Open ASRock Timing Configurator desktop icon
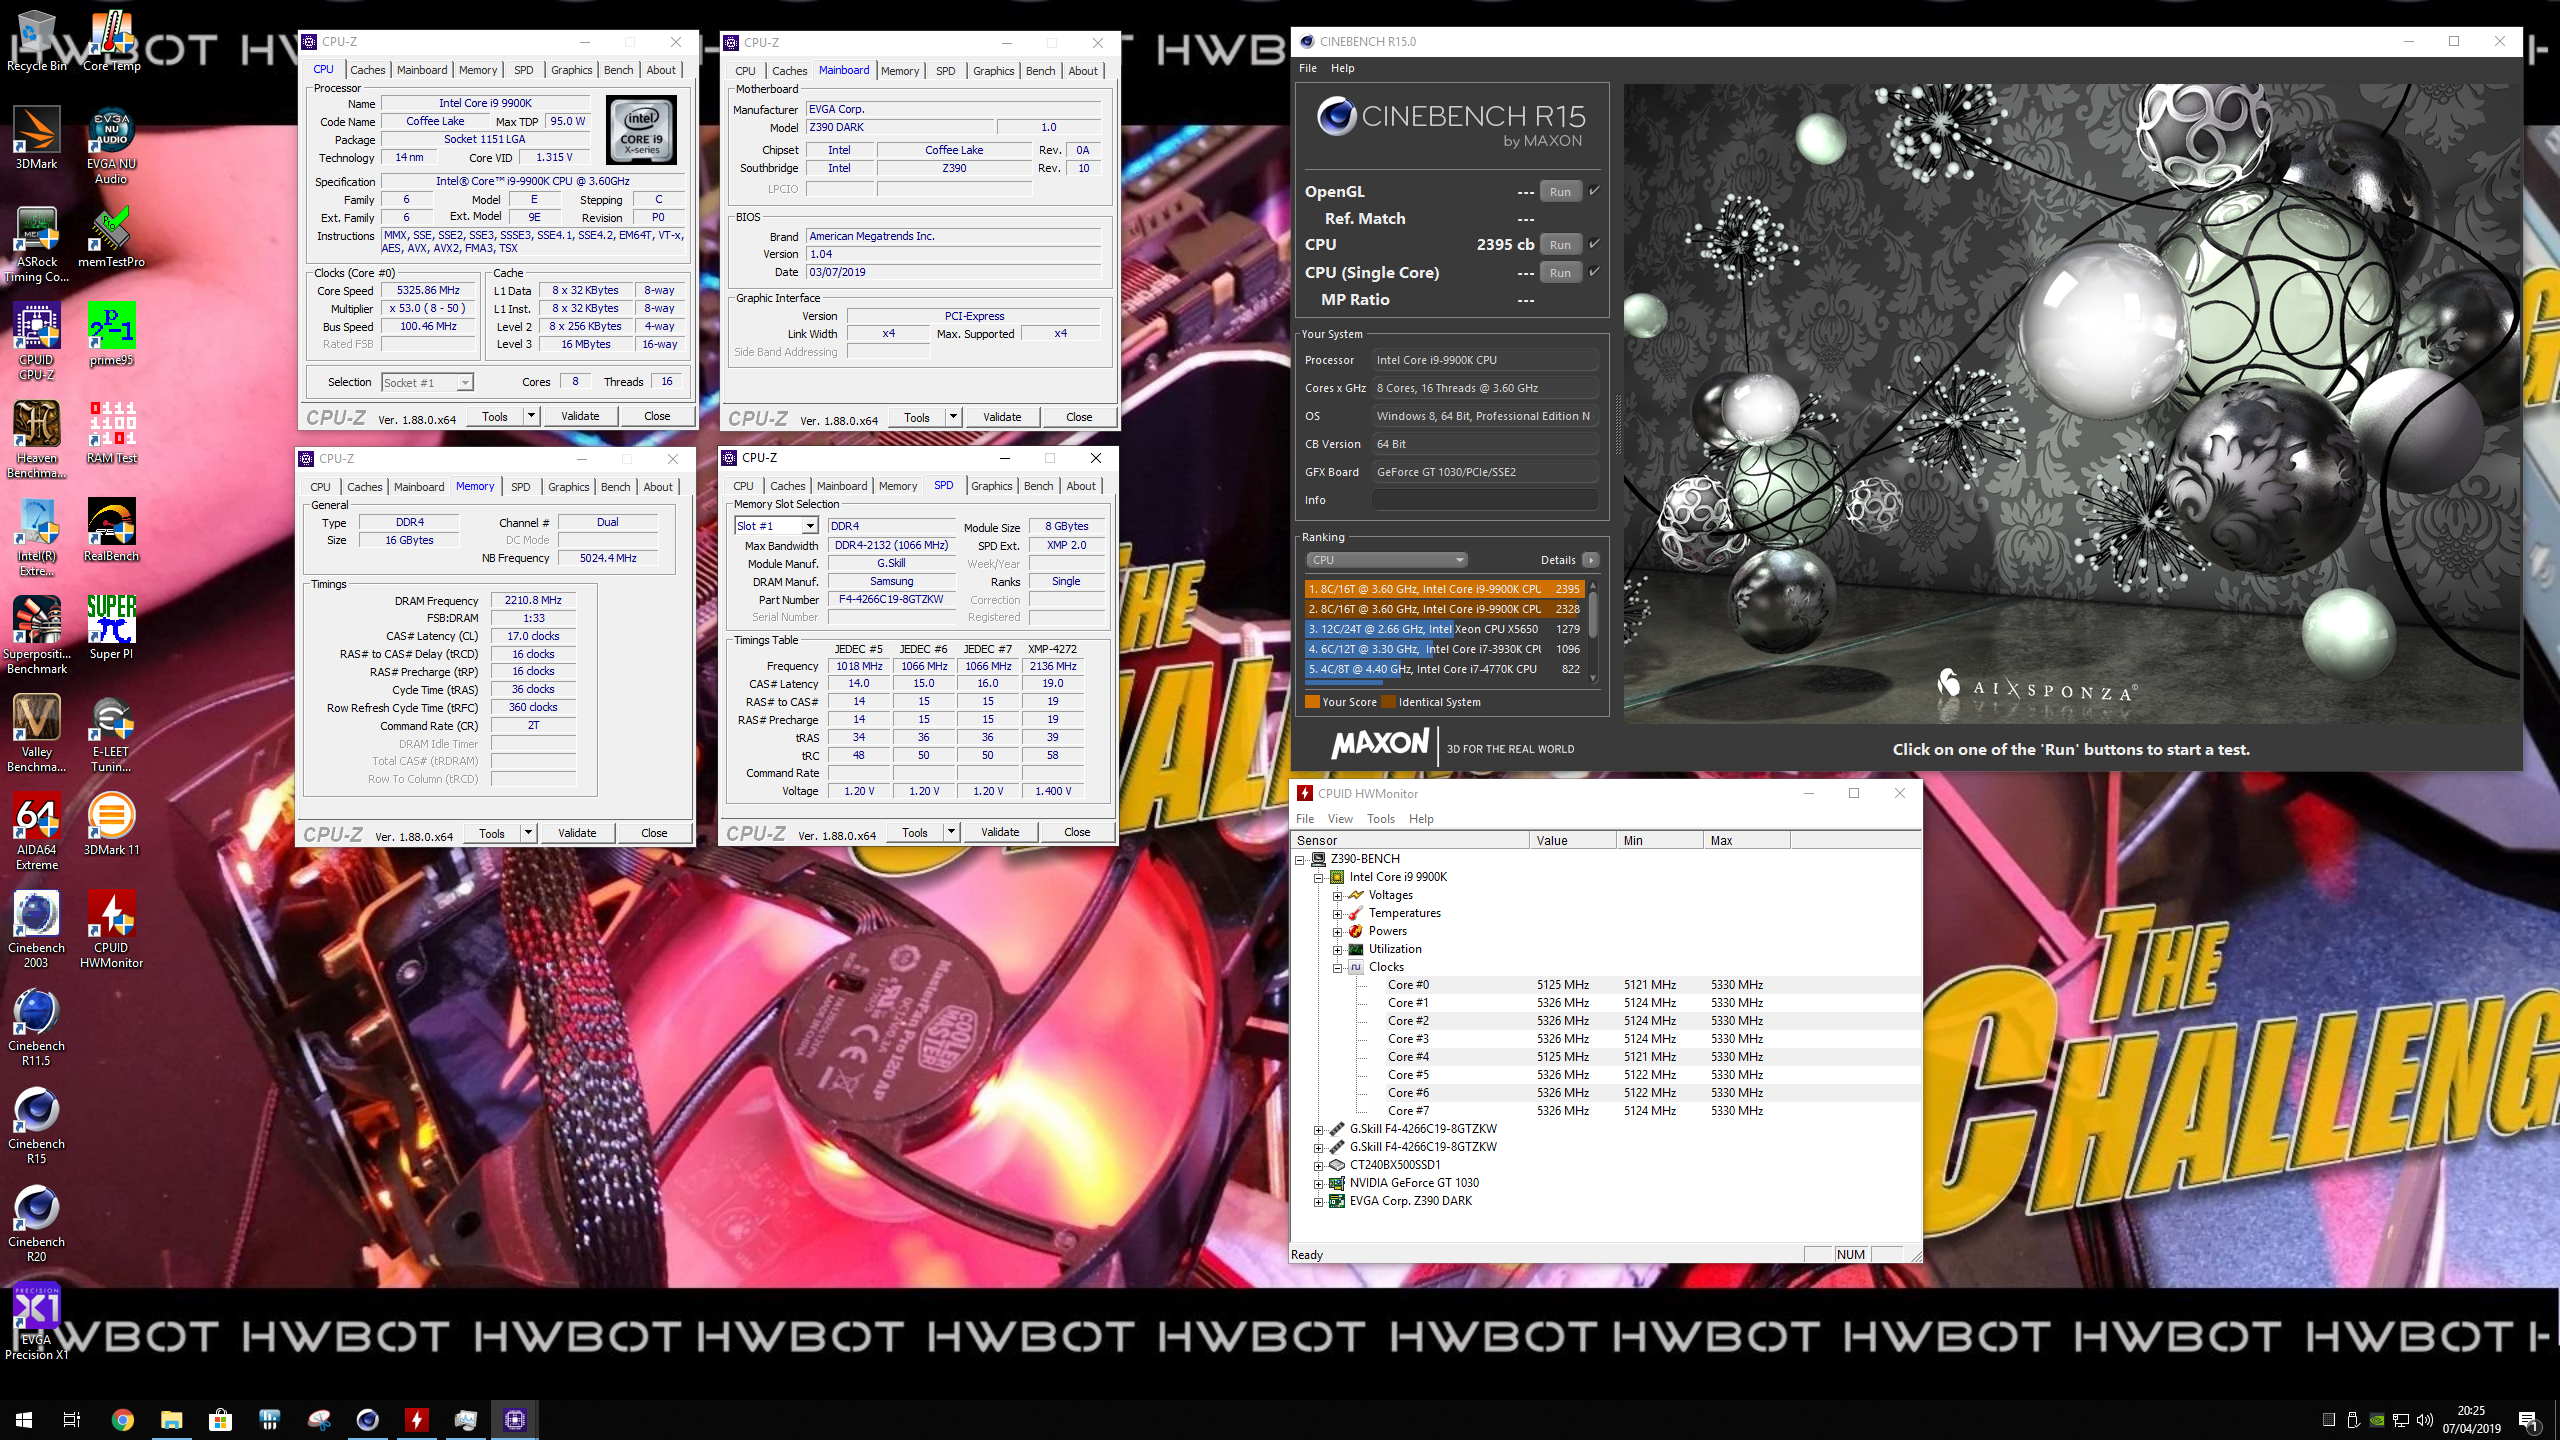The width and height of the screenshot is (2560, 1440). pyautogui.click(x=37, y=244)
